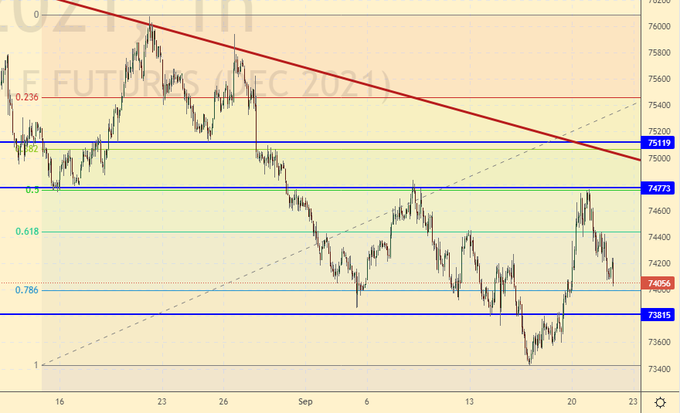Click 73400 on the price scale
The image size is (680, 413).
coord(658,369)
